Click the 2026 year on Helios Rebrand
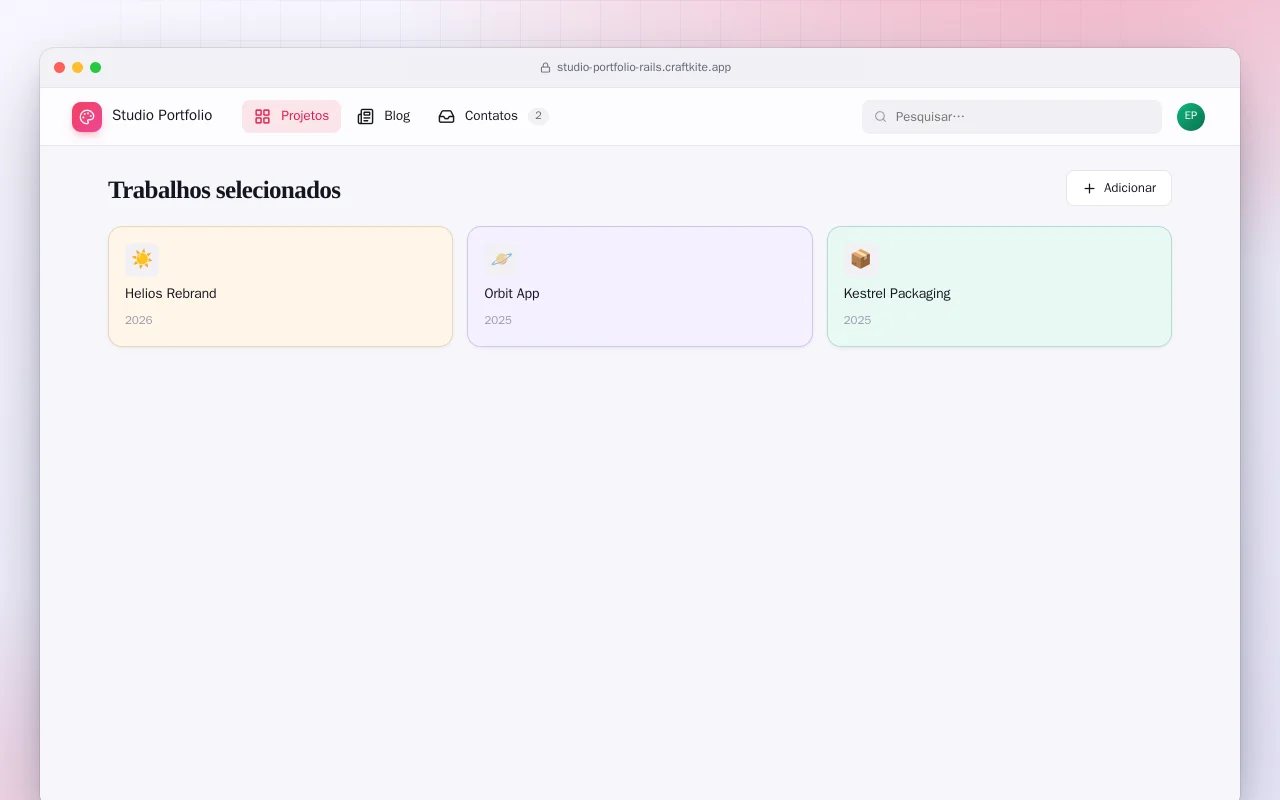Viewport: 1280px width, 800px height. 139,321
